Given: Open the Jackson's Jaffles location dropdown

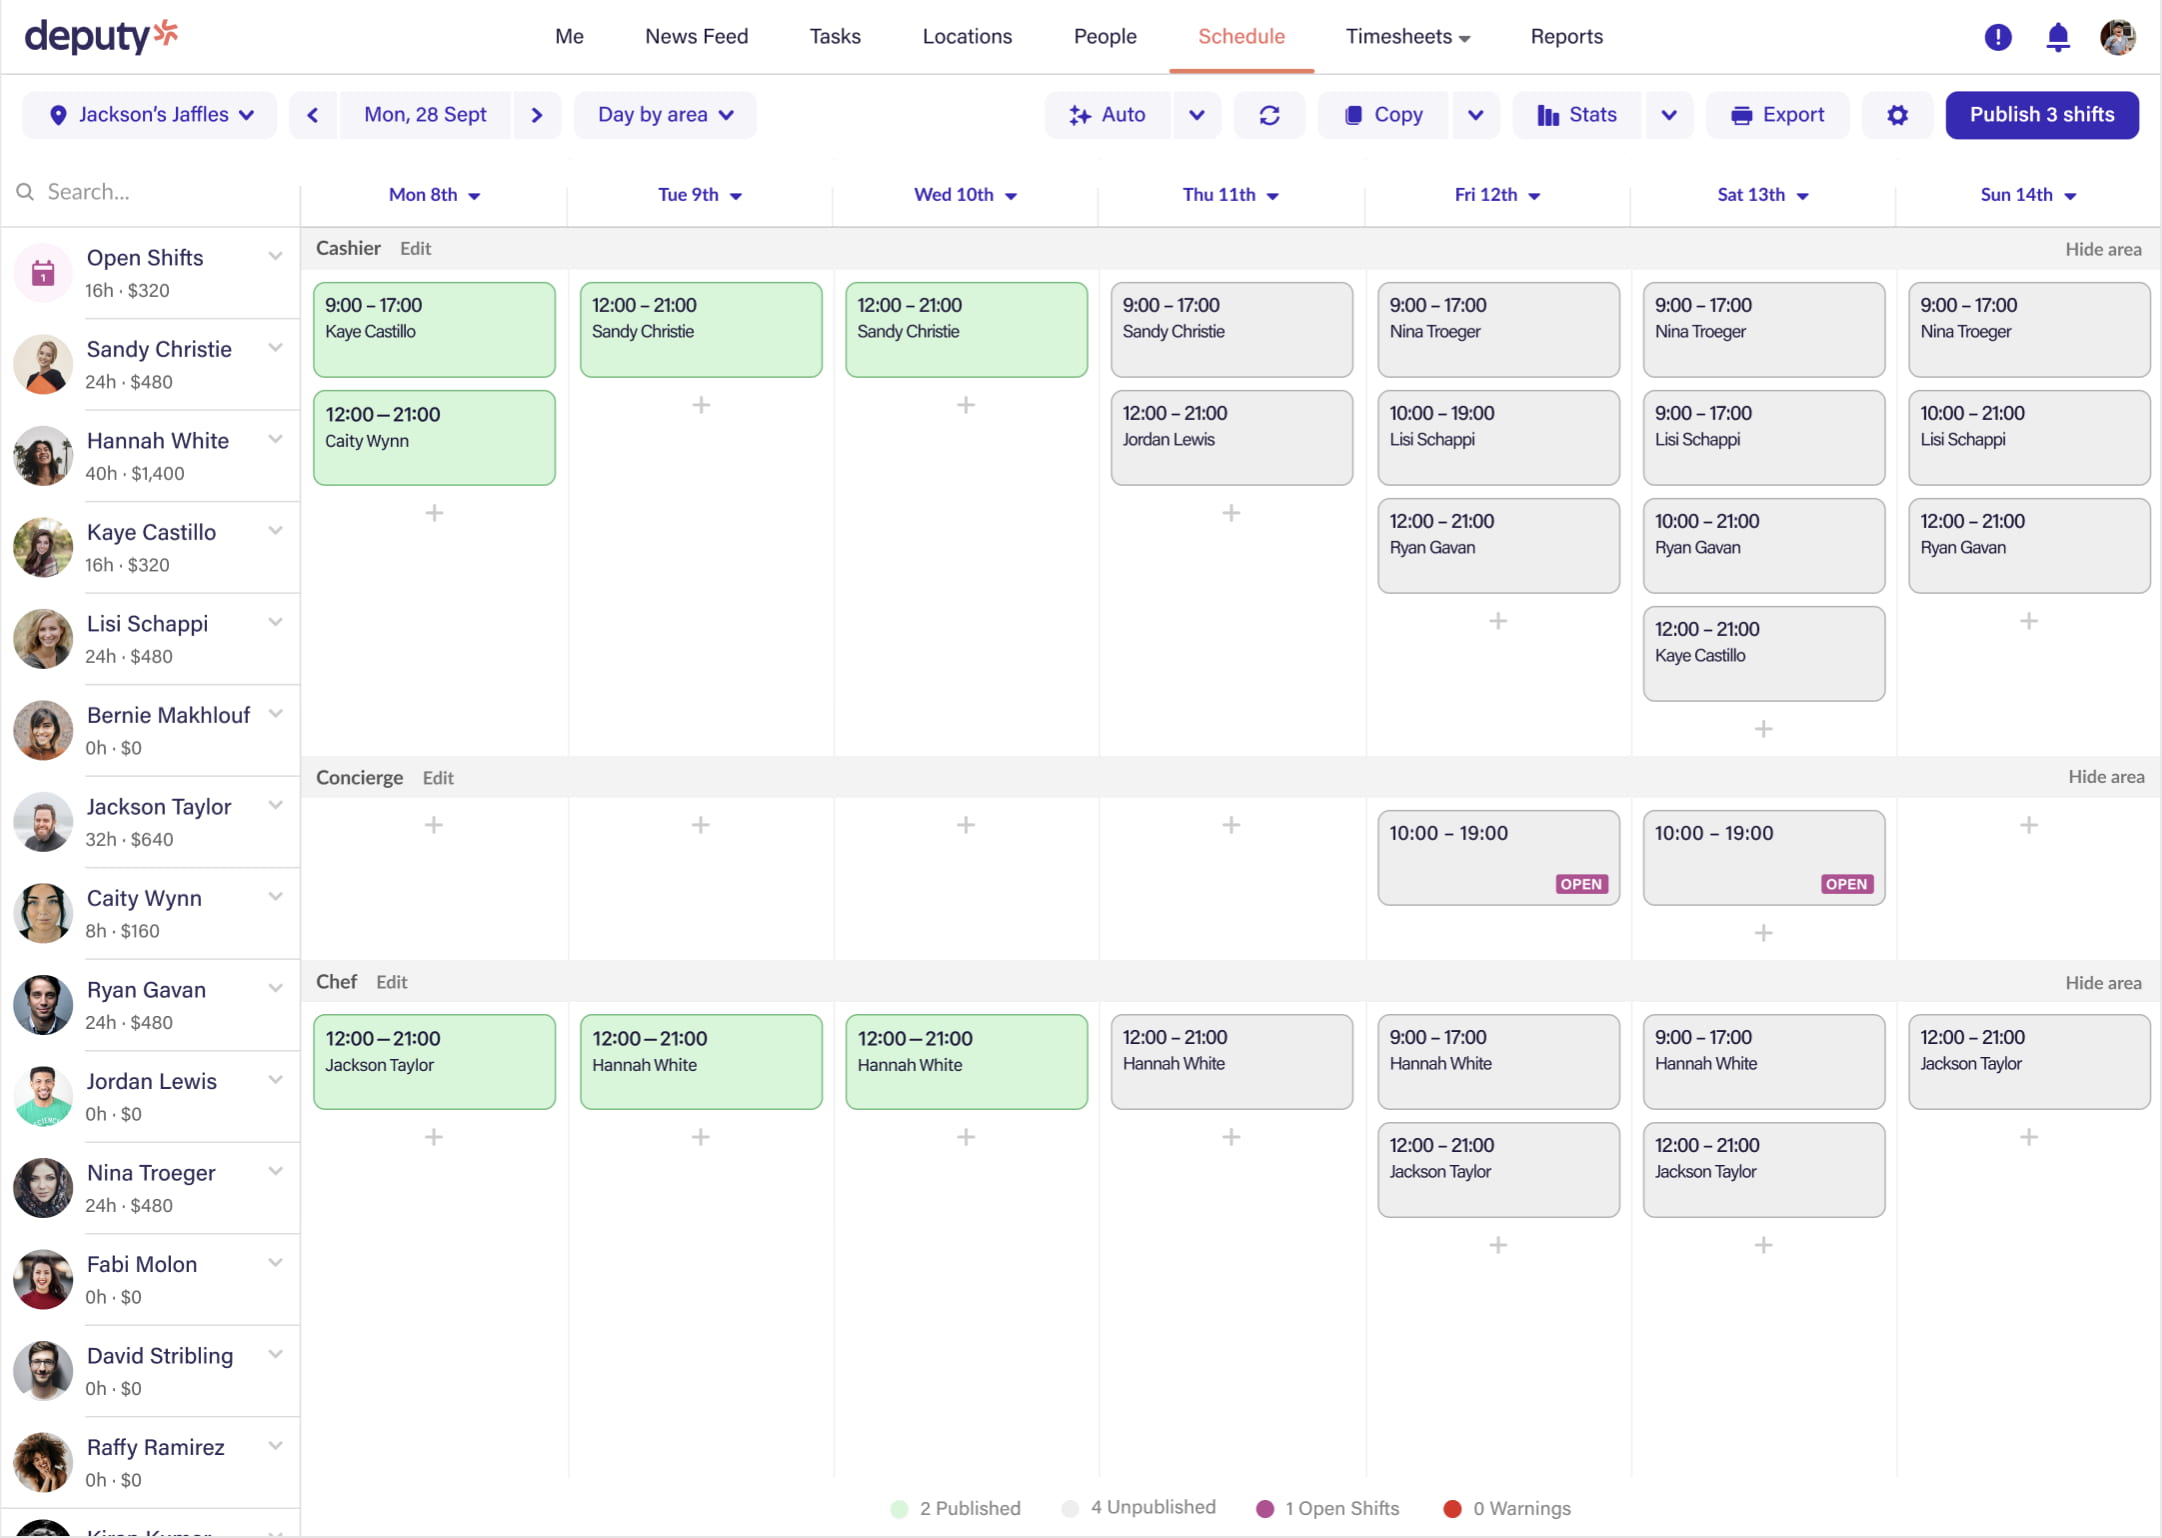Looking at the screenshot, I should pyautogui.click(x=150, y=115).
